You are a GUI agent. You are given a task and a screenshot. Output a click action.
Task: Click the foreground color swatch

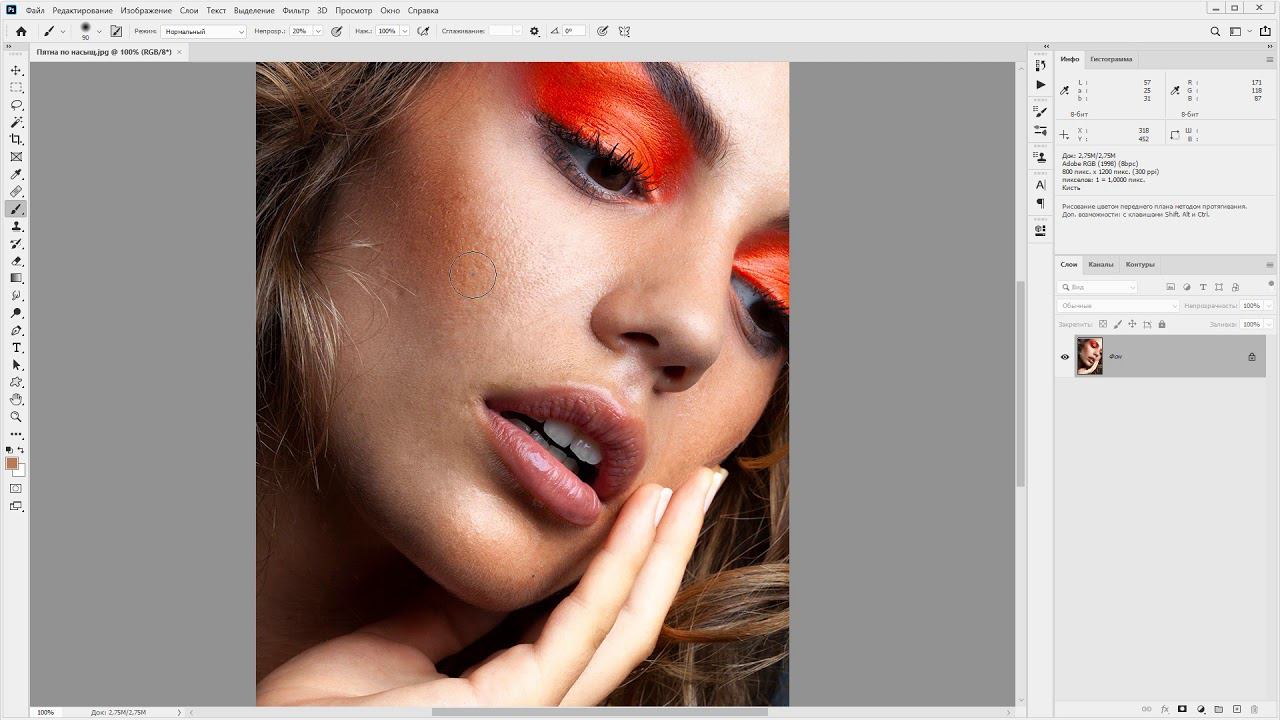[12, 463]
